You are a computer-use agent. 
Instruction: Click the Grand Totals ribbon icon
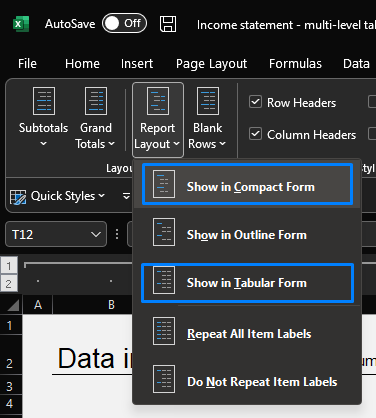tap(96, 101)
